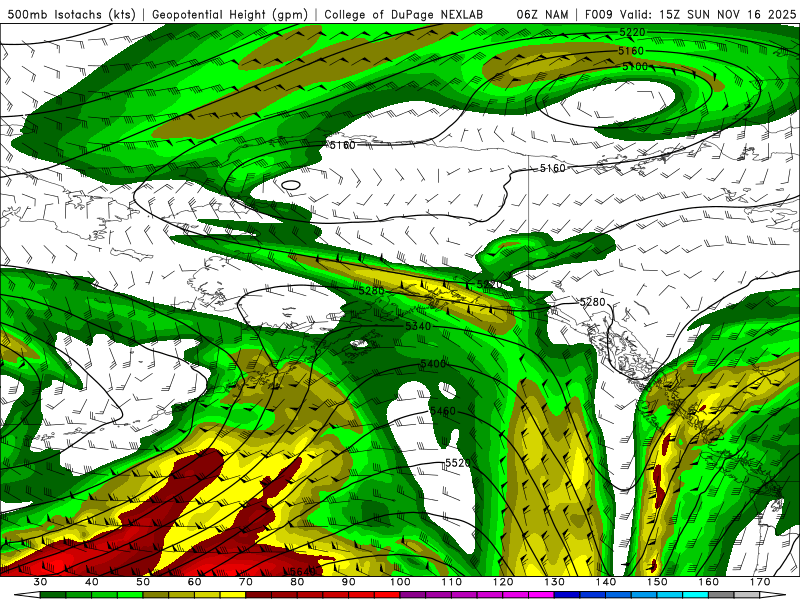
Task: Click the 30 value on the color scale
Action: (40, 582)
